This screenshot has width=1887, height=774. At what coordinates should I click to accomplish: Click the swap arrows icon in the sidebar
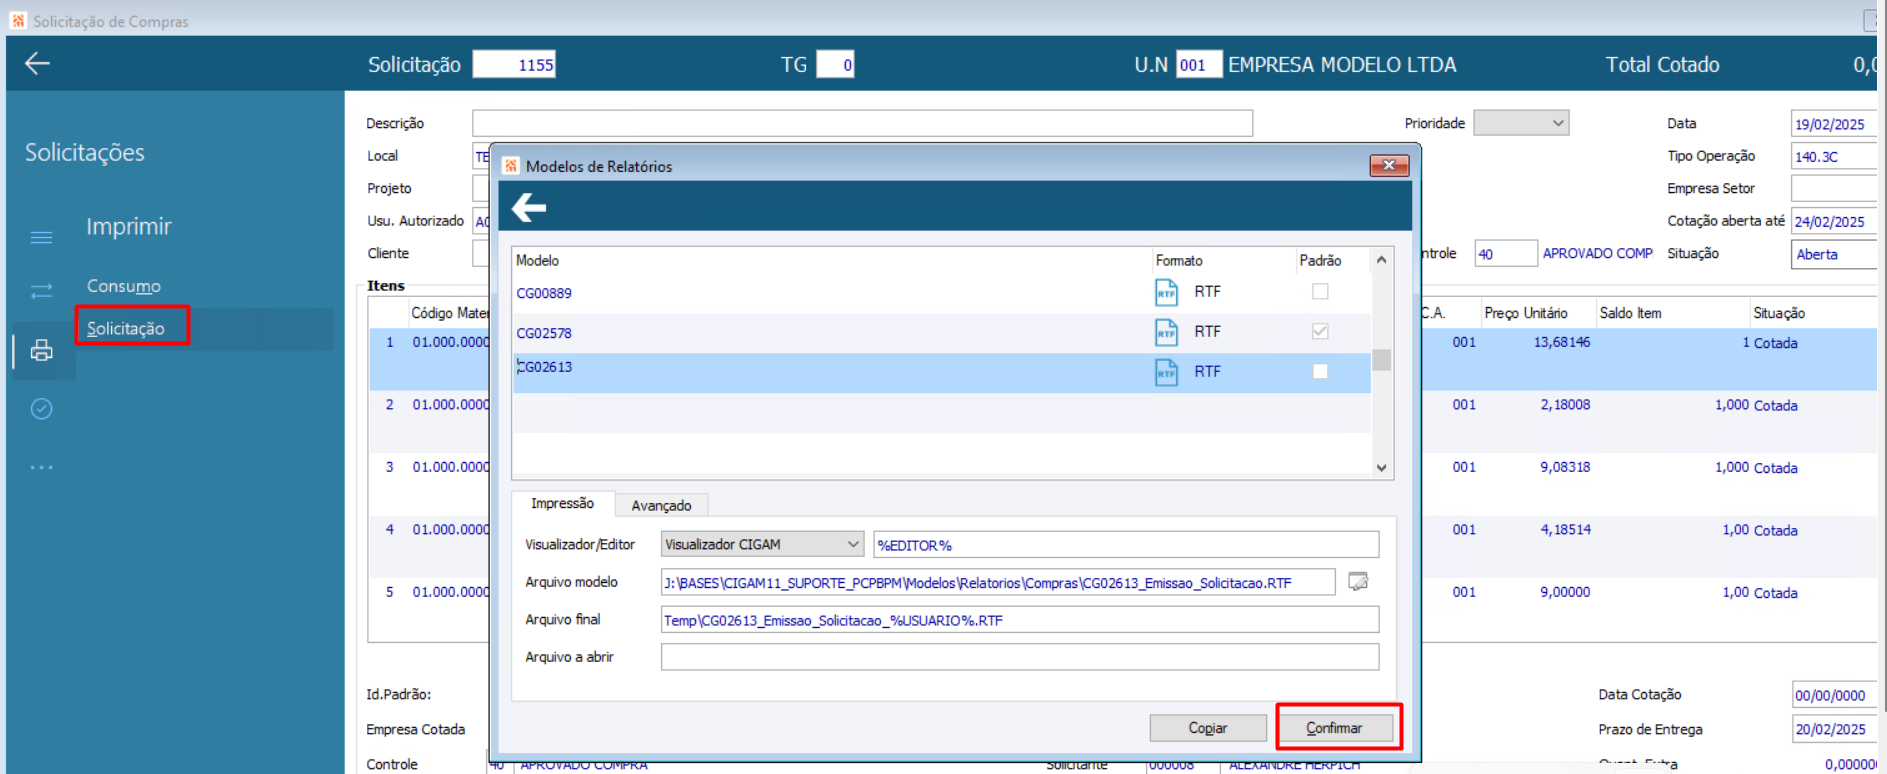pyautogui.click(x=41, y=291)
